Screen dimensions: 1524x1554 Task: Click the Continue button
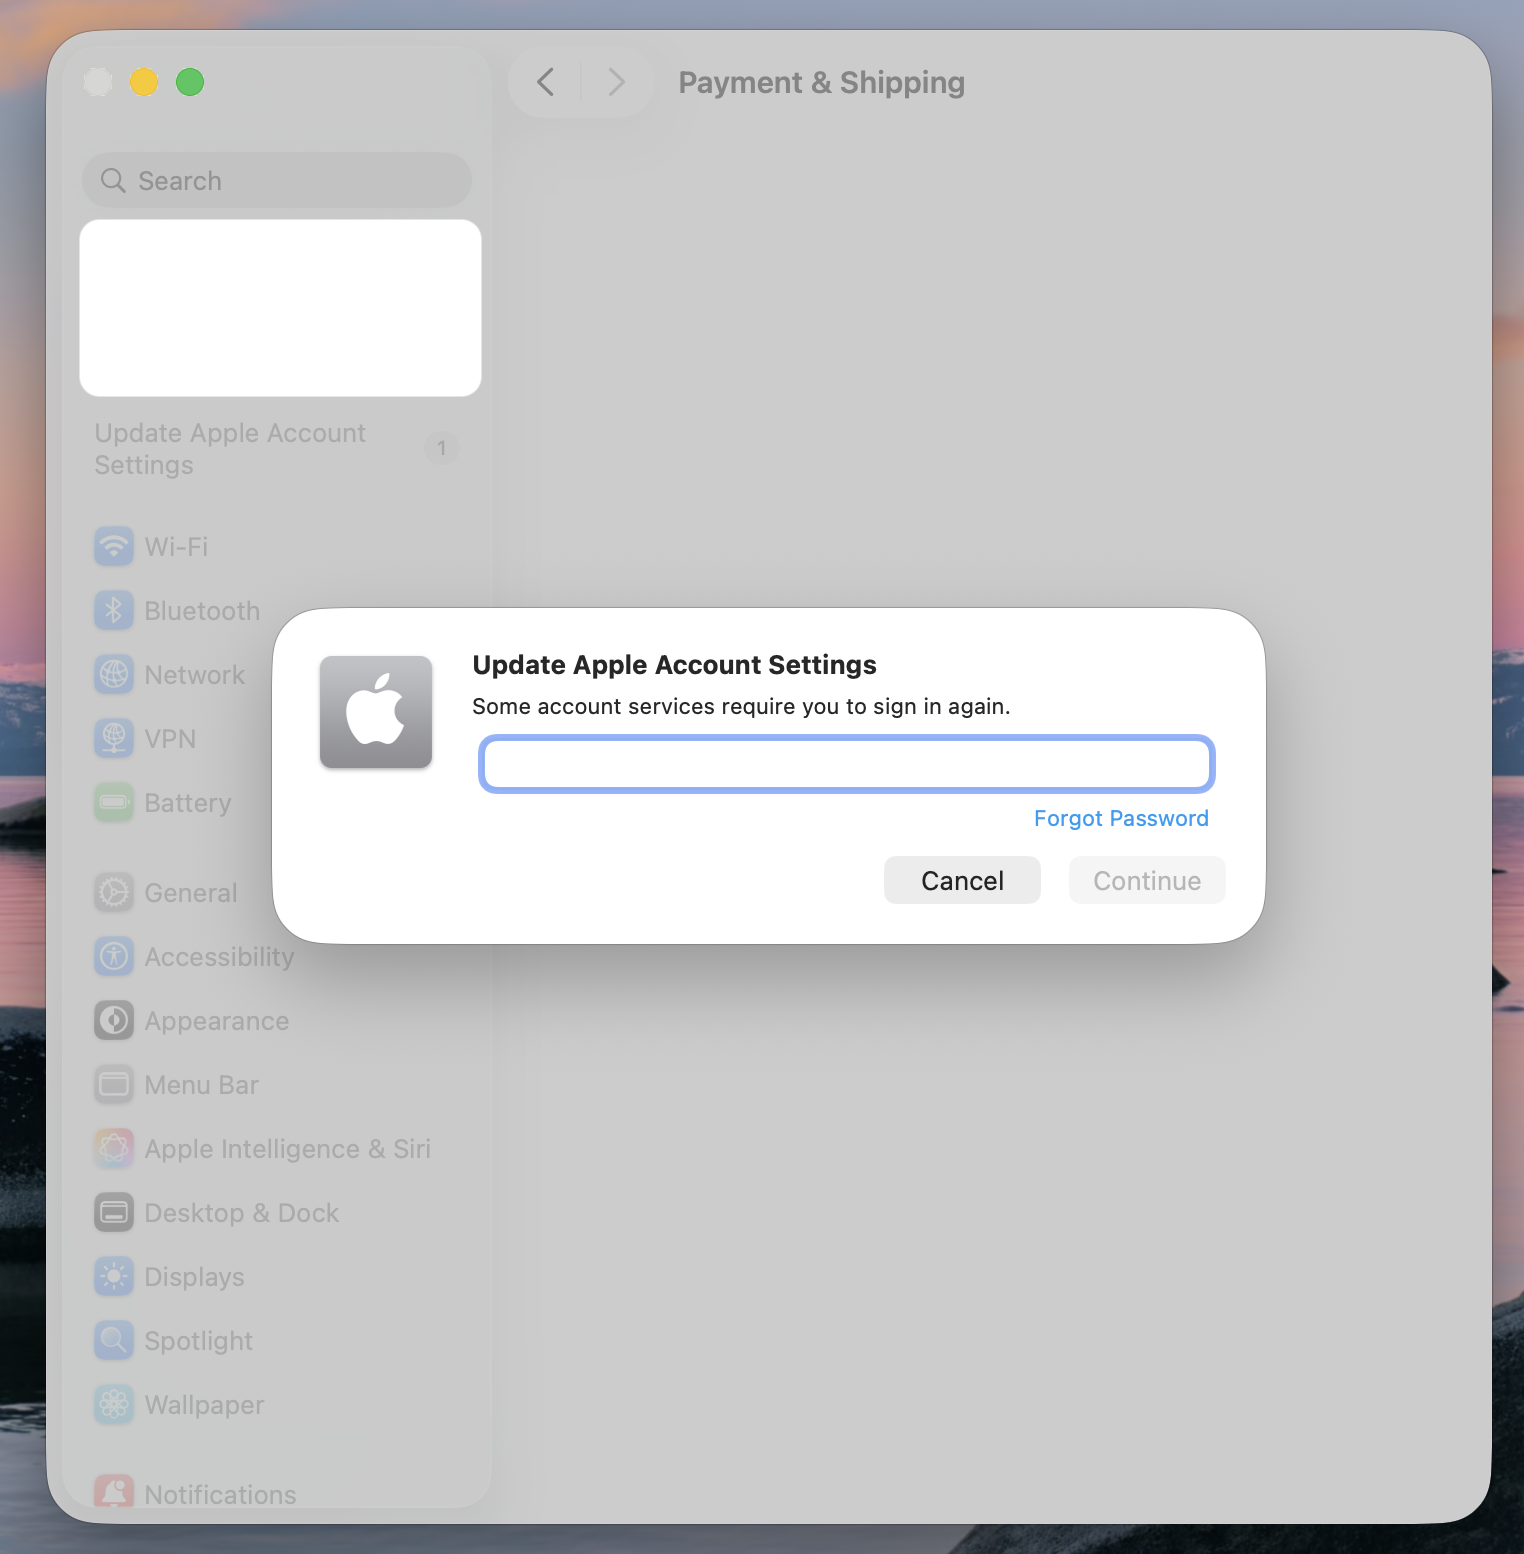1147,880
